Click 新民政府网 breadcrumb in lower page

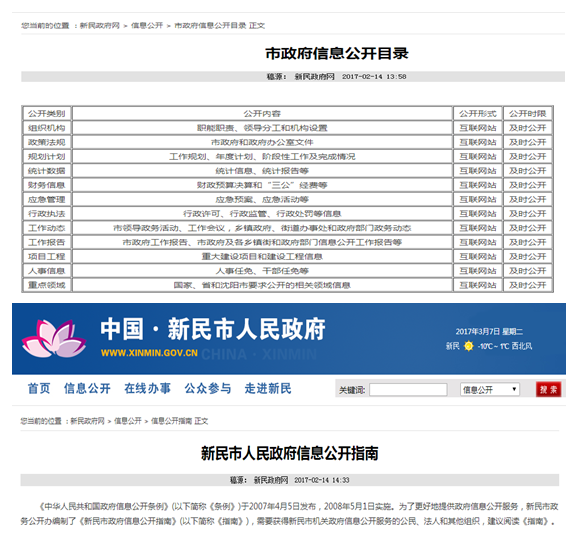(88, 421)
